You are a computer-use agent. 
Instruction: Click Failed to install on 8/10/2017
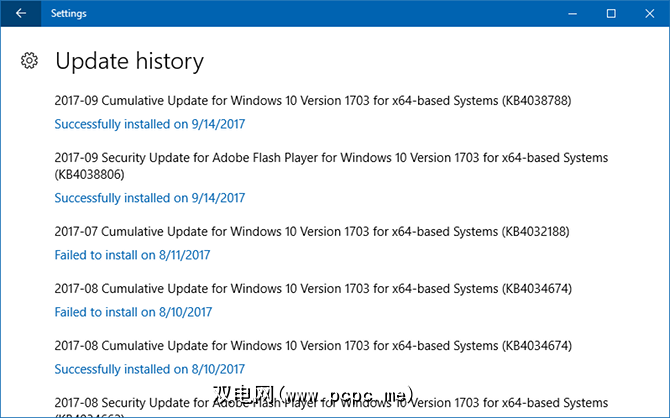(132, 312)
